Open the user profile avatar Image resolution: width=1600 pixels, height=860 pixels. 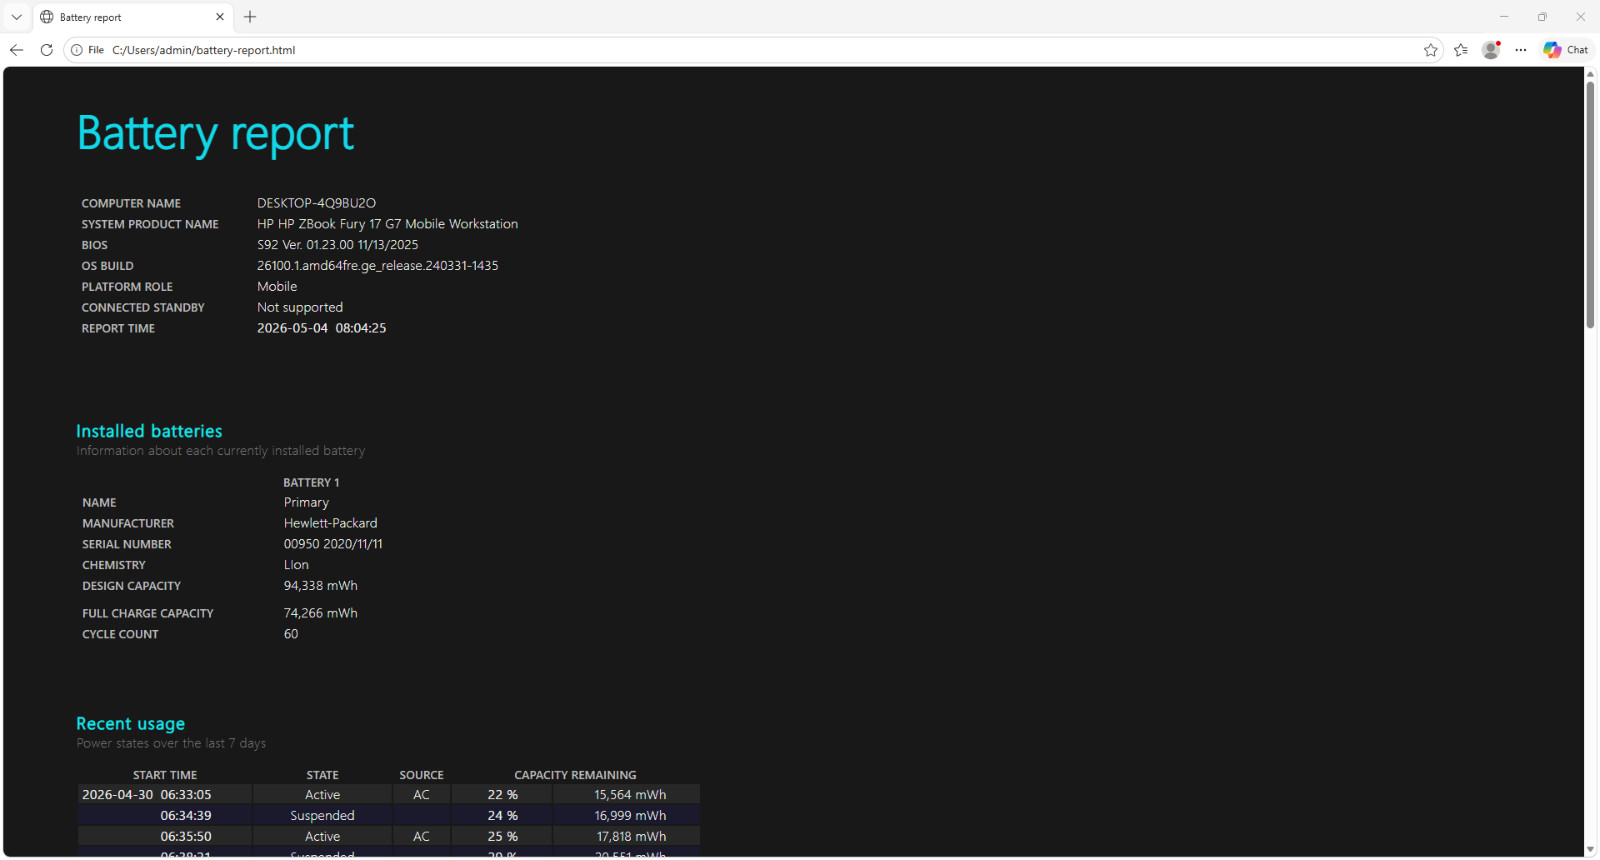point(1491,50)
